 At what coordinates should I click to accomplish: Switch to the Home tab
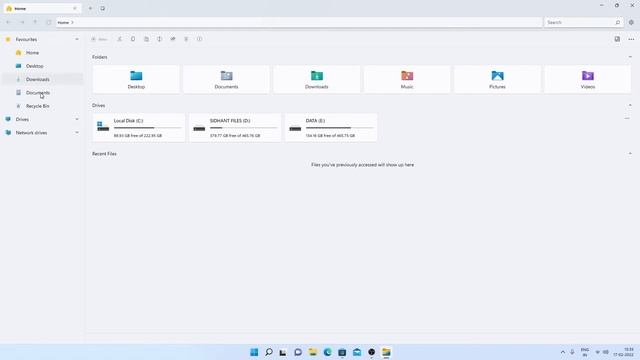click(x=41, y=8)
